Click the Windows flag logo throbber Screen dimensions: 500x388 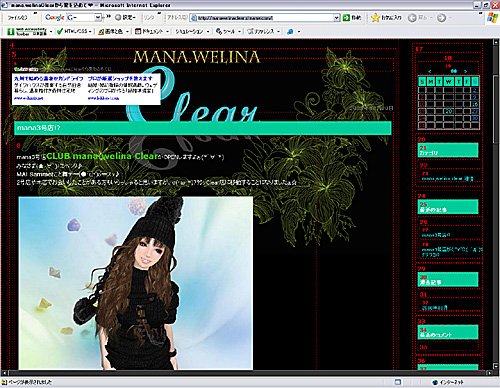pos(492,18)
